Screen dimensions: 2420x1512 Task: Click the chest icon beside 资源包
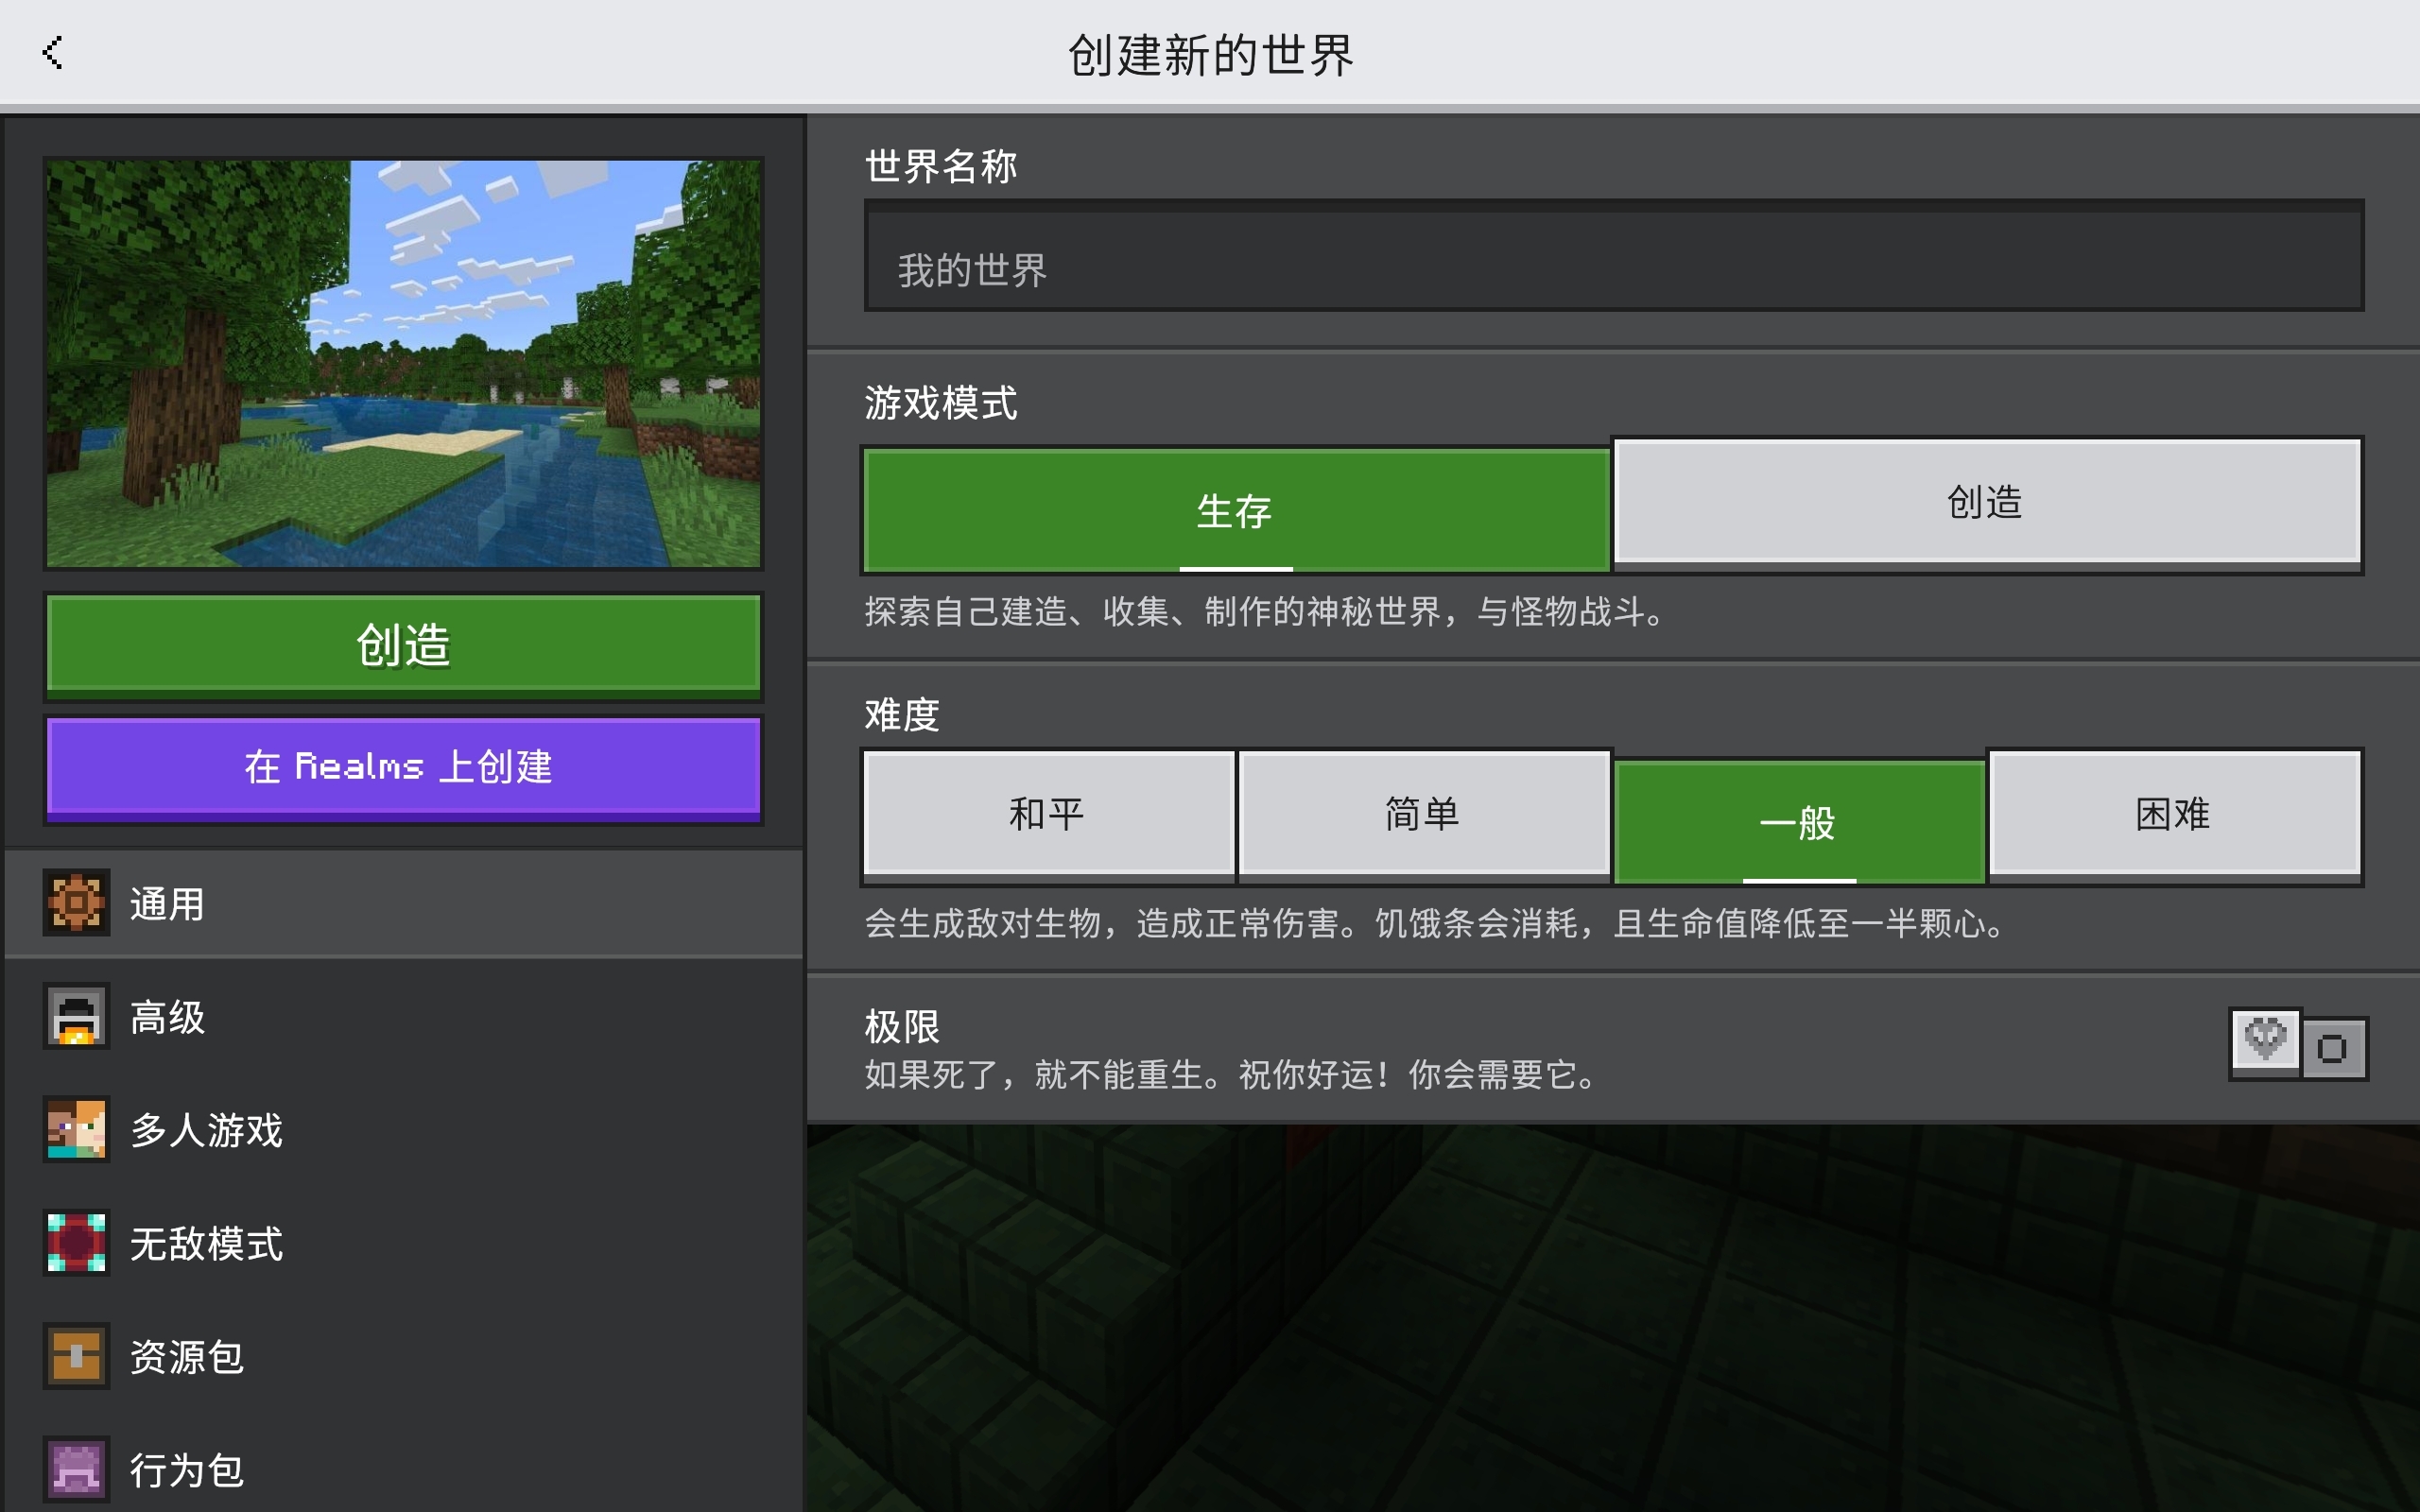pos(76,1357)
